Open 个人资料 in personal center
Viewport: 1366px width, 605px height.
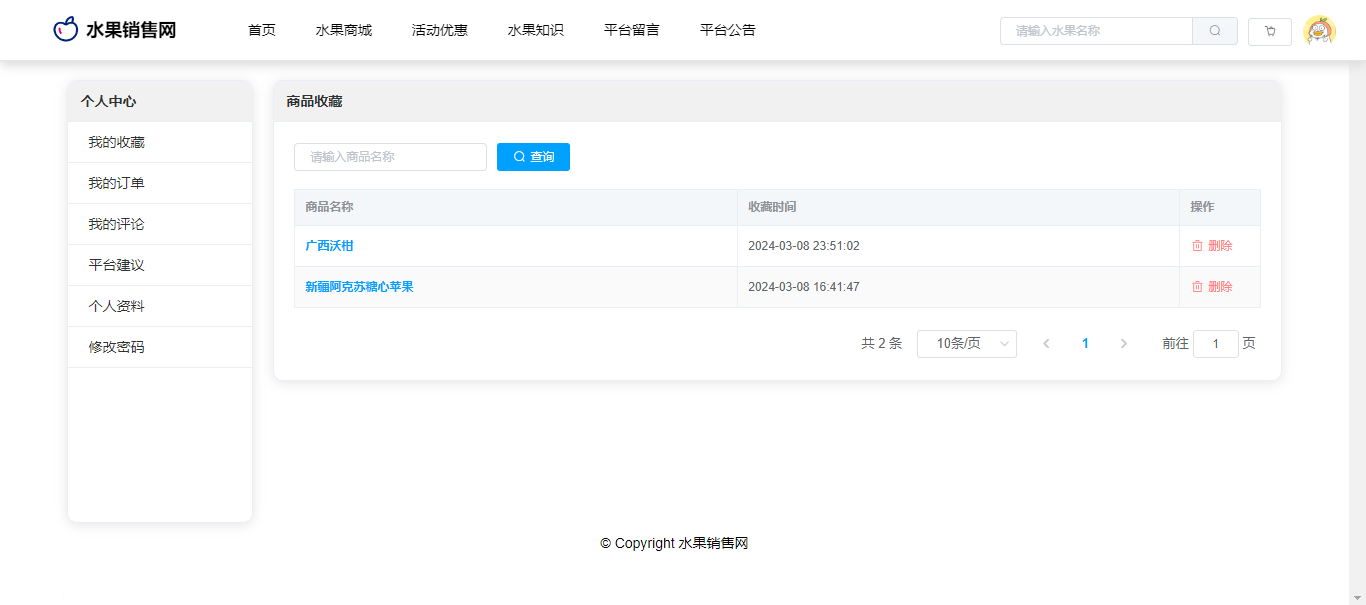pyautogui.click(x=116, y=306)
